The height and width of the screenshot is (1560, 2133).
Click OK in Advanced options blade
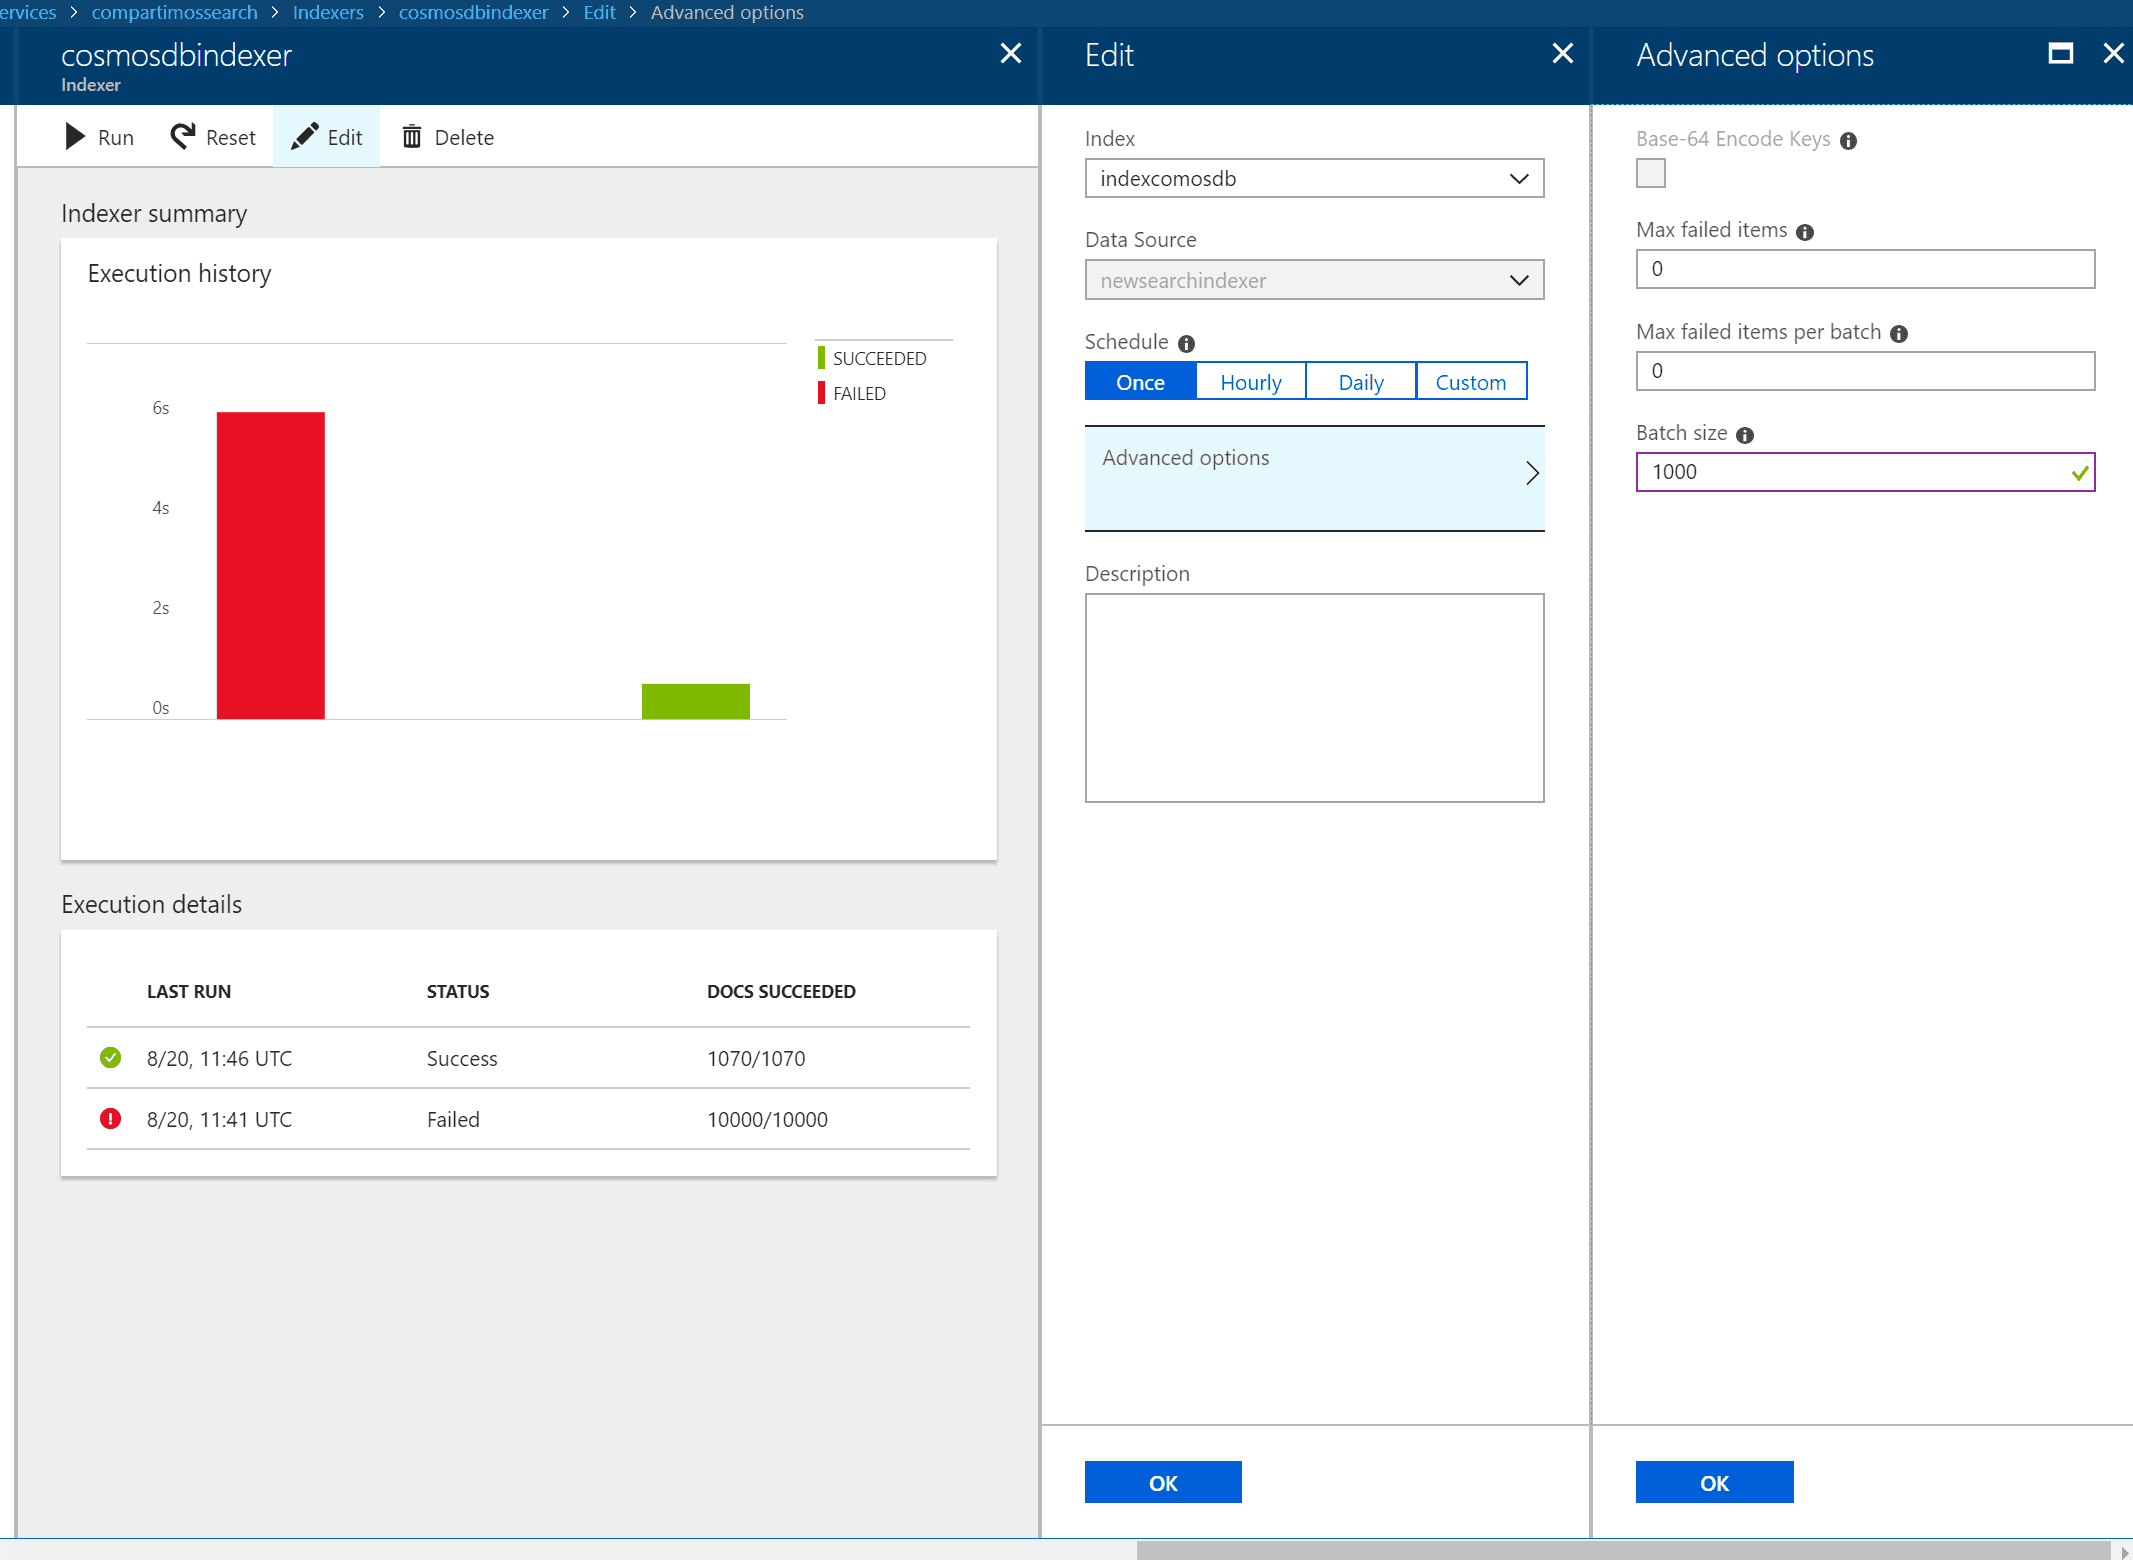[1714, 1482]
